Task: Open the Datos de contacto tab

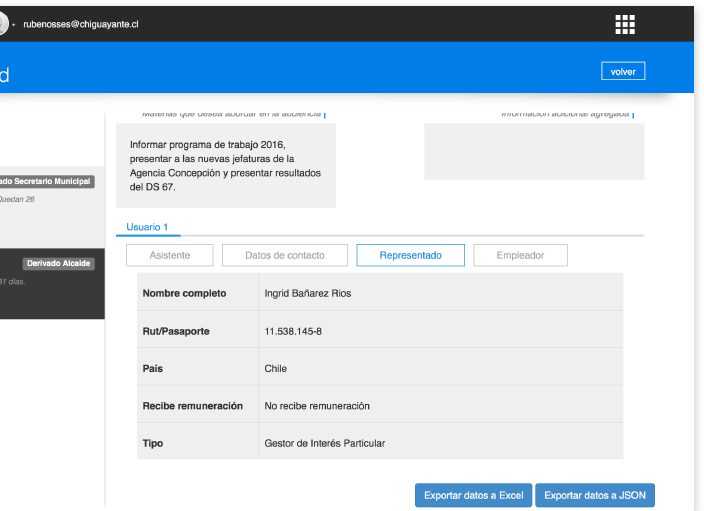Action: (x=285, y=256)
